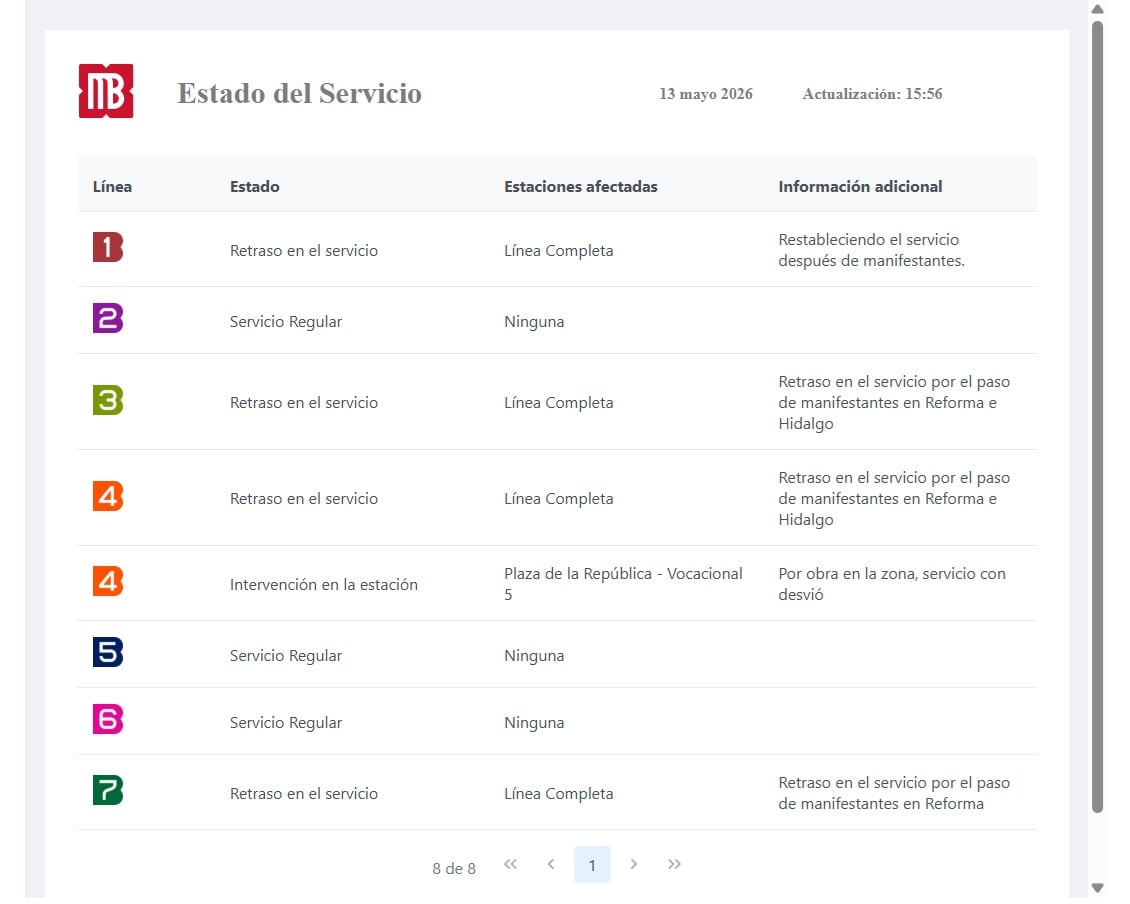This screenshot has width=1130, height=904.
Task: Select the Line 3 green icon
Action: (x=108, y=401)
